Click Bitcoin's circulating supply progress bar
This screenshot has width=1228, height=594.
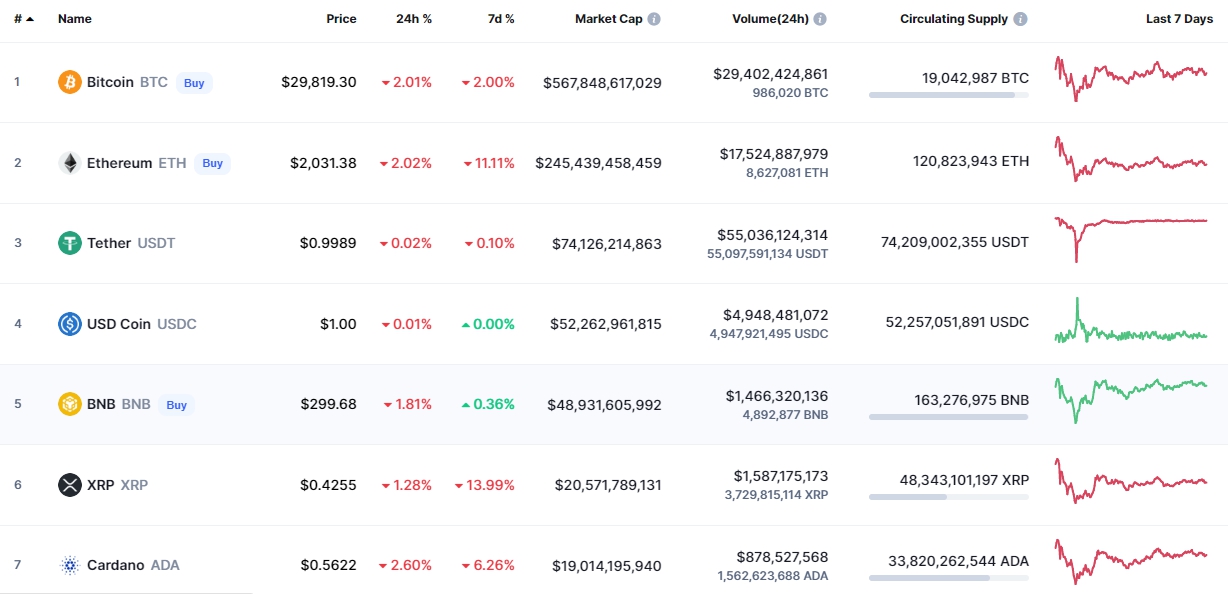pyautogui.click(x=949, y=95)
